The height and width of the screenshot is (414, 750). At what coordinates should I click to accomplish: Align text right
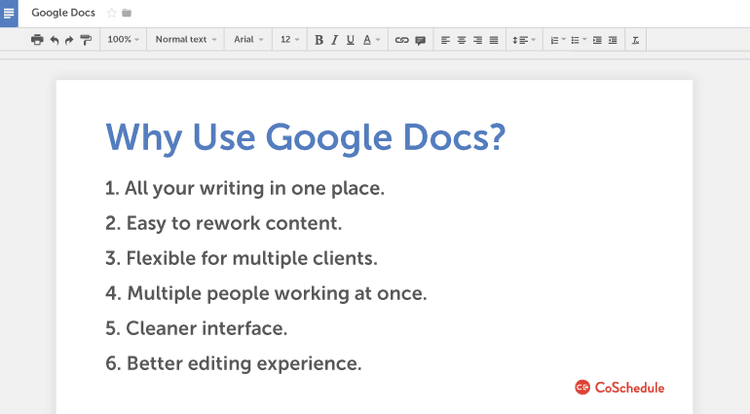click(477, 40)
